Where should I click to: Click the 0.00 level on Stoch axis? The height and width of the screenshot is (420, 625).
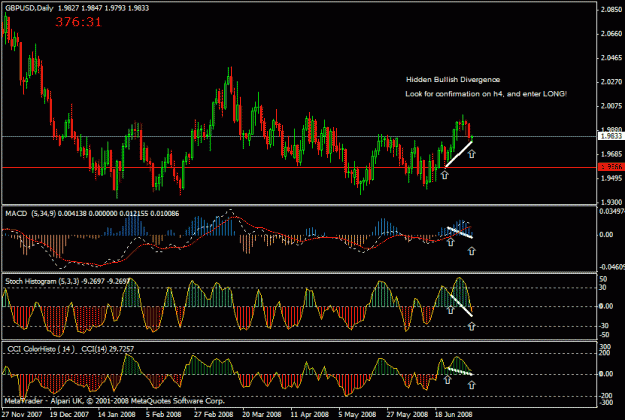point(606,306)
